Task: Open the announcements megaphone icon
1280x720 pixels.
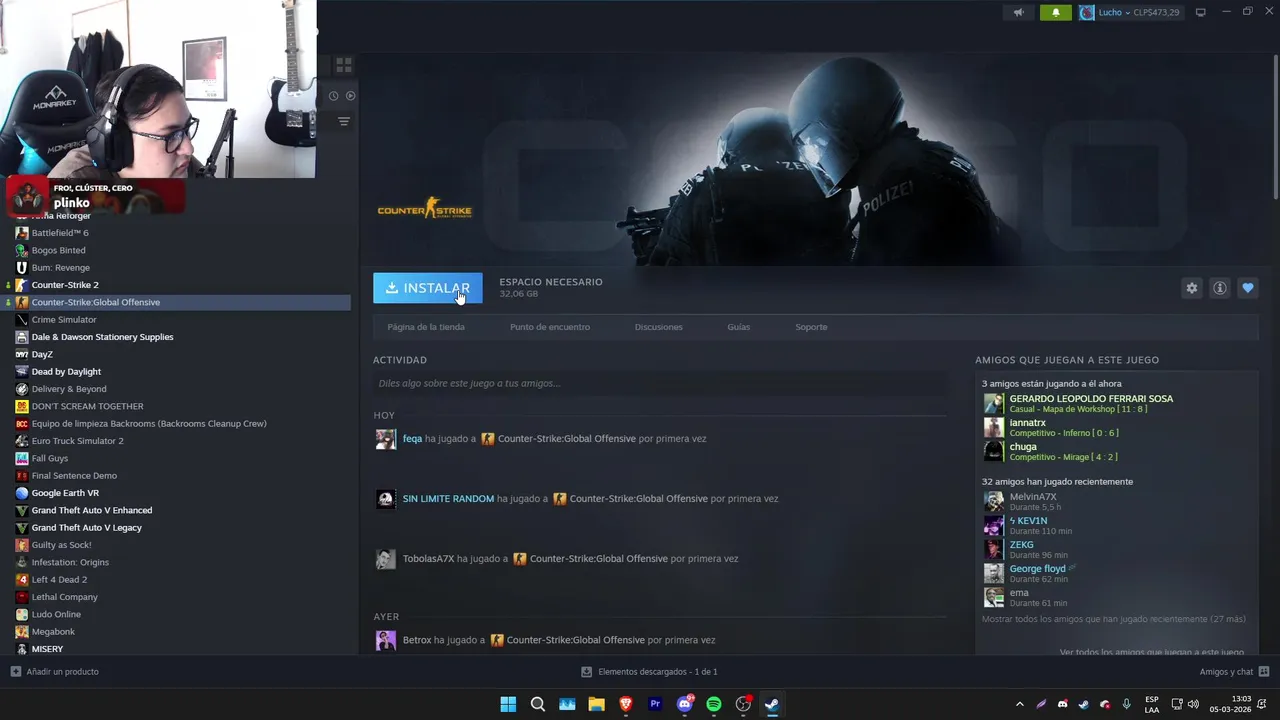Action: tap(1019, 12)
